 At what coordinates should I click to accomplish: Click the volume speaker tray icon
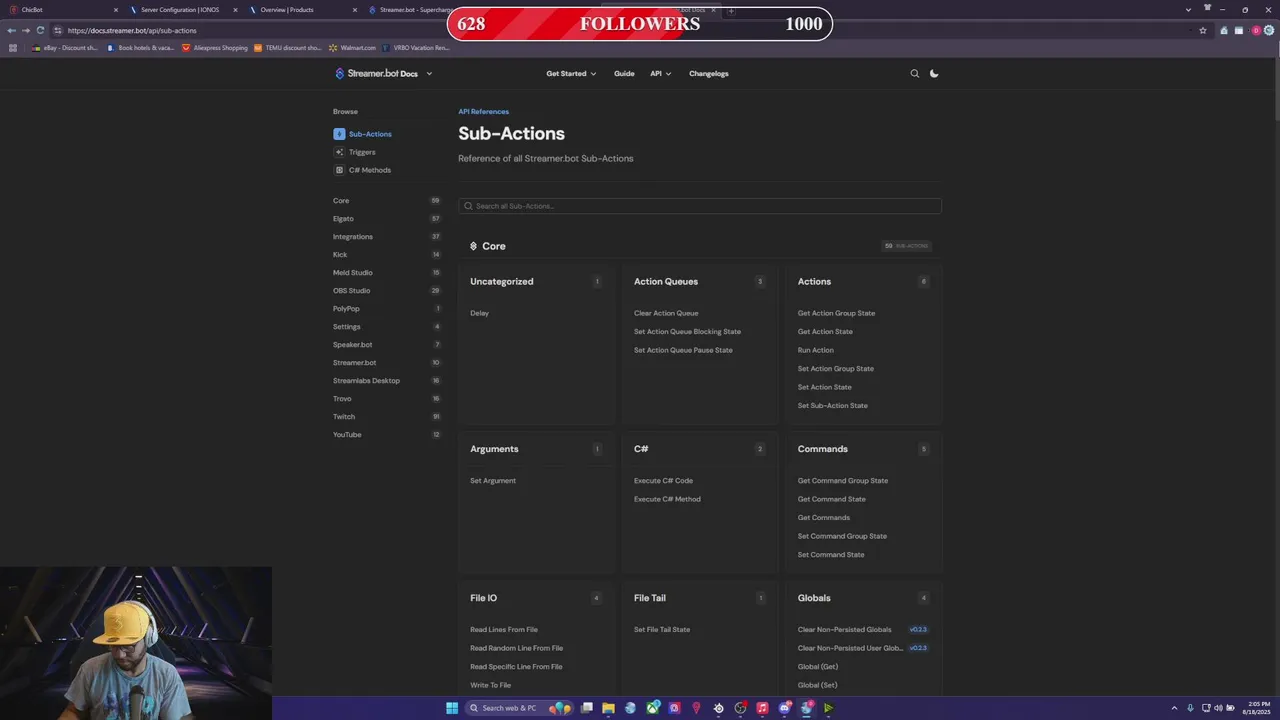pyautogui.click(x=1218, y=708)
